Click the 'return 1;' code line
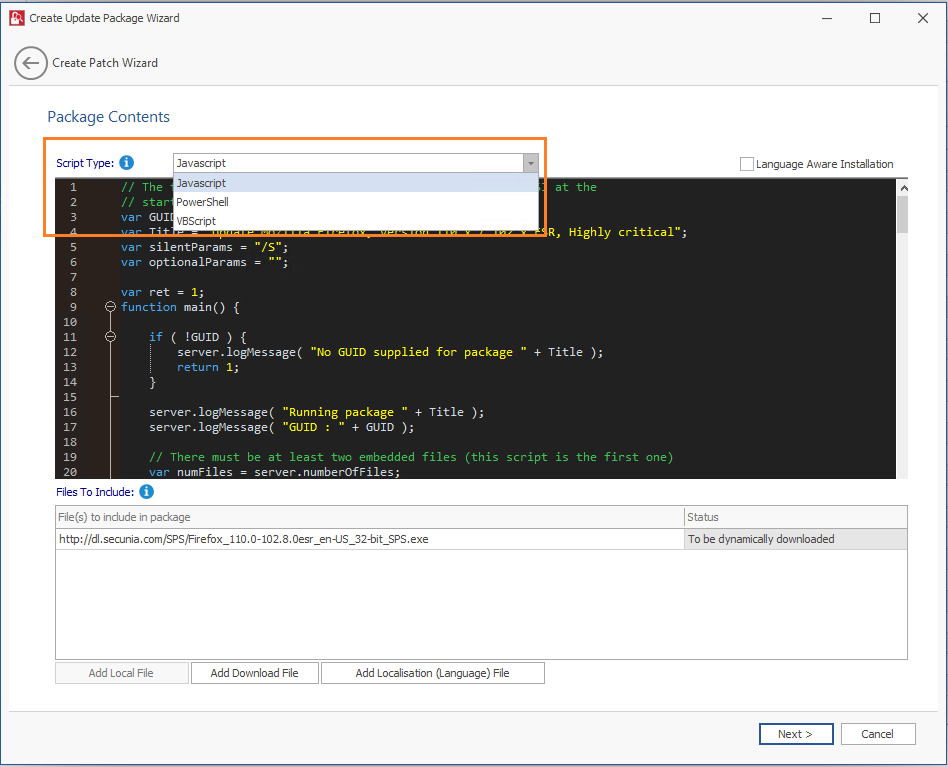 click(208, 367)
